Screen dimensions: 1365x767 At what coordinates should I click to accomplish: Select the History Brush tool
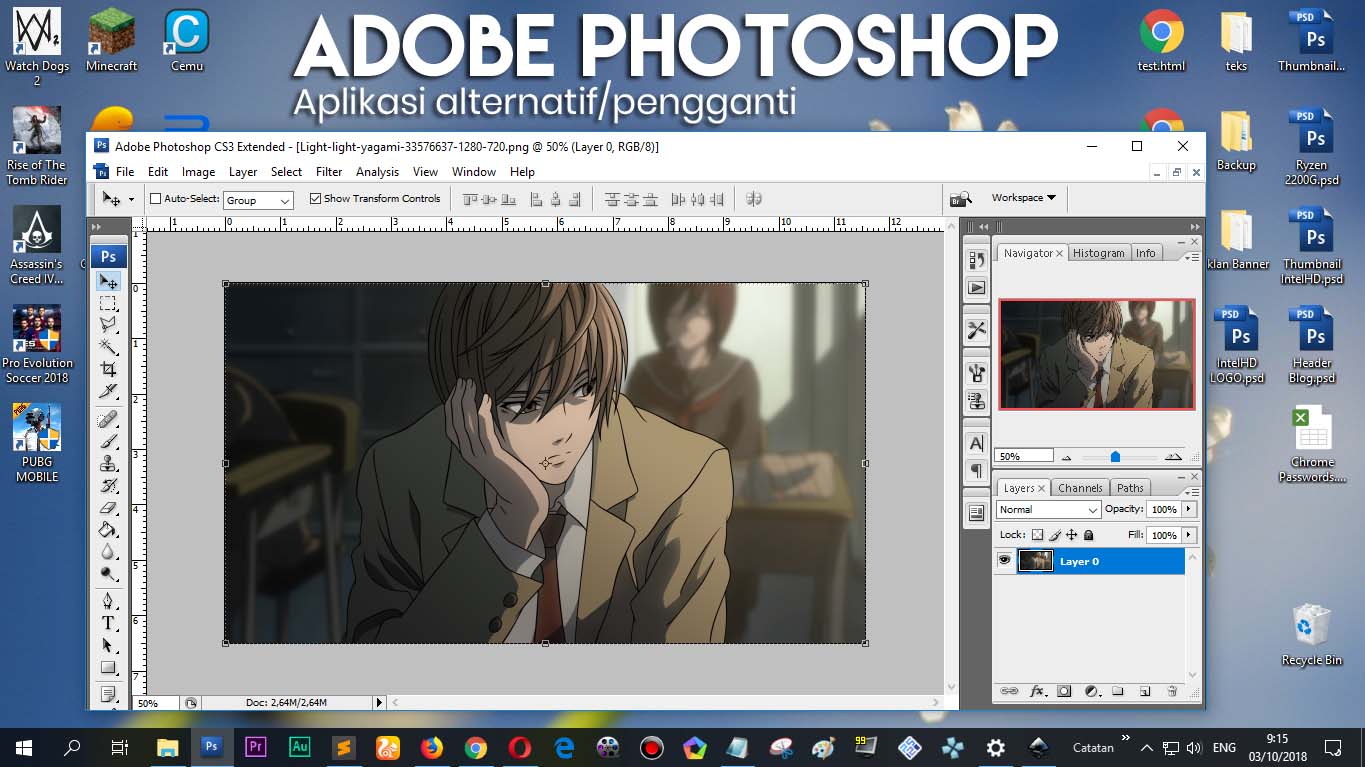click(x=109, y=485)
